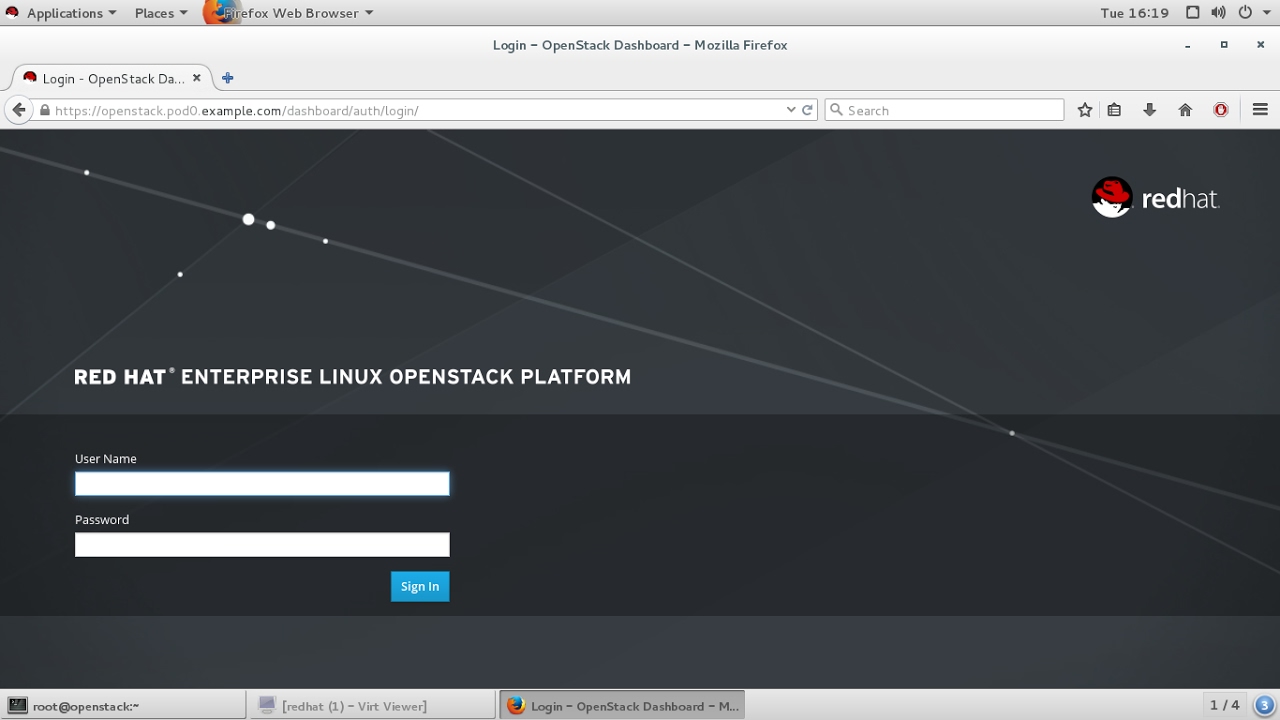Go to home page icon

(x=1185, y=110)
